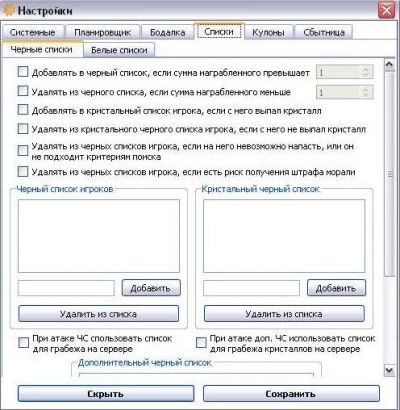The image size is (400, 410).
Task: Toggle the moral penalty risk removal checkbox
Action: 23,172
